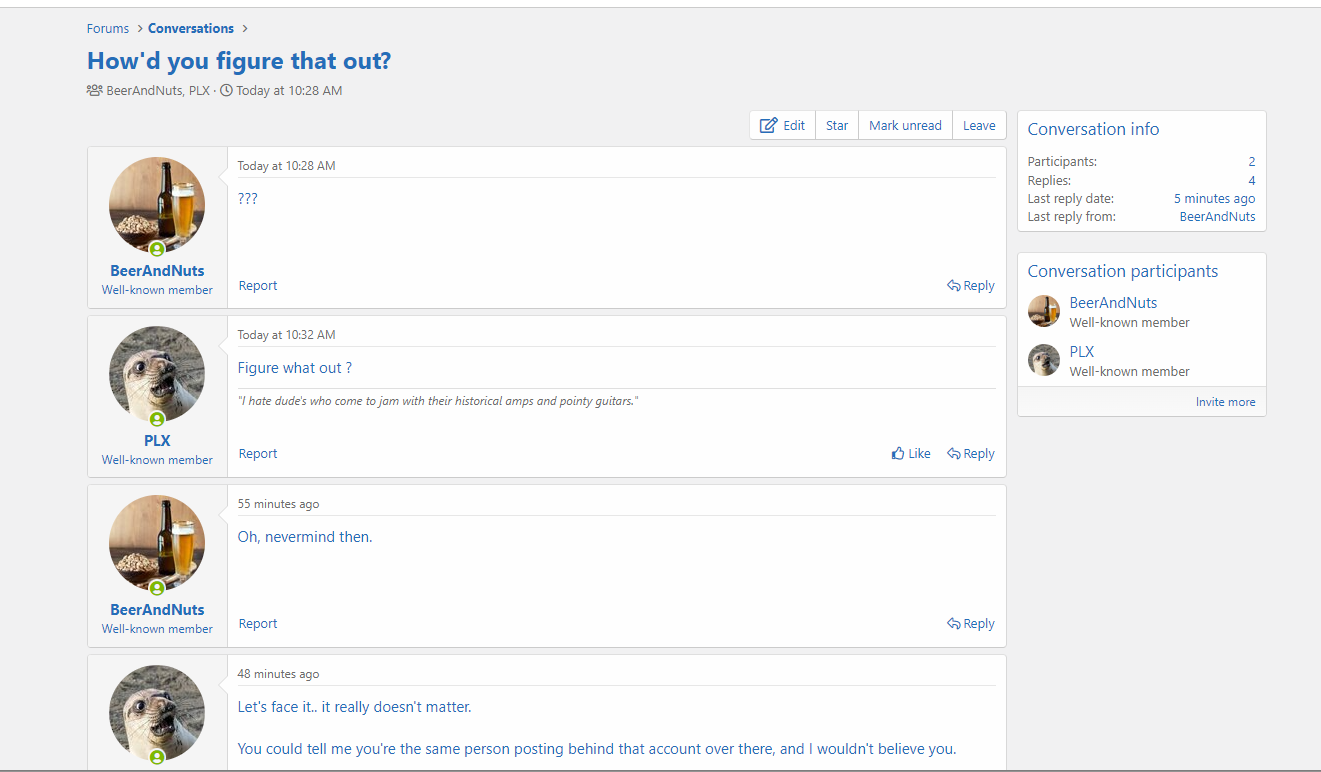
Task: Reply to 'Oh, nevermind then.' message
Action: click(971, 624)
